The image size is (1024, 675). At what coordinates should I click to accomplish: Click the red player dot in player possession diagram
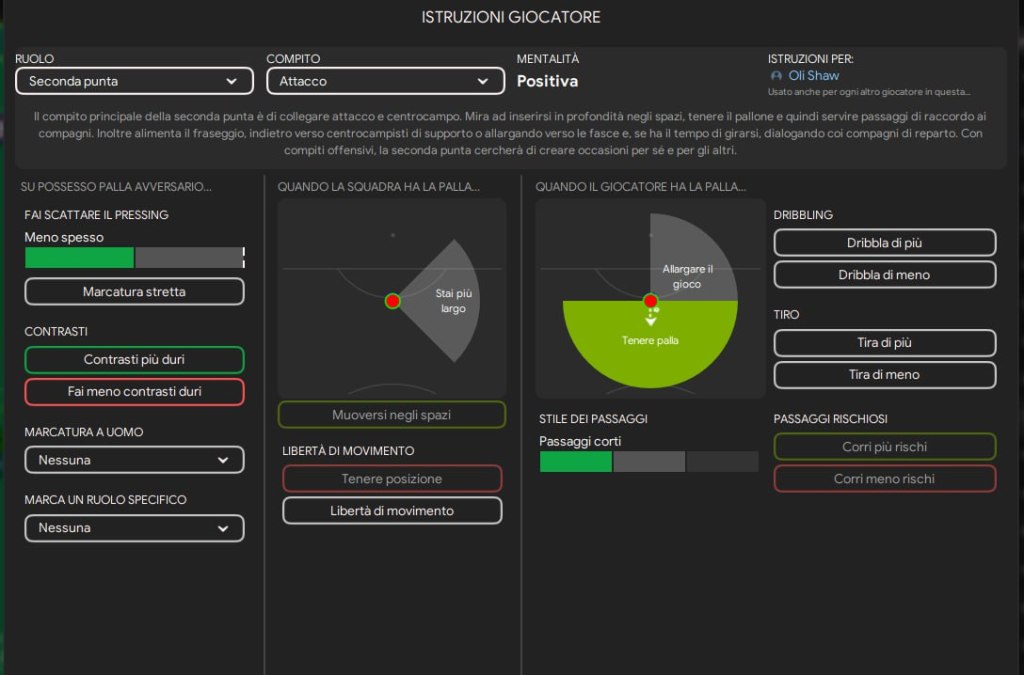coord(650,301)
